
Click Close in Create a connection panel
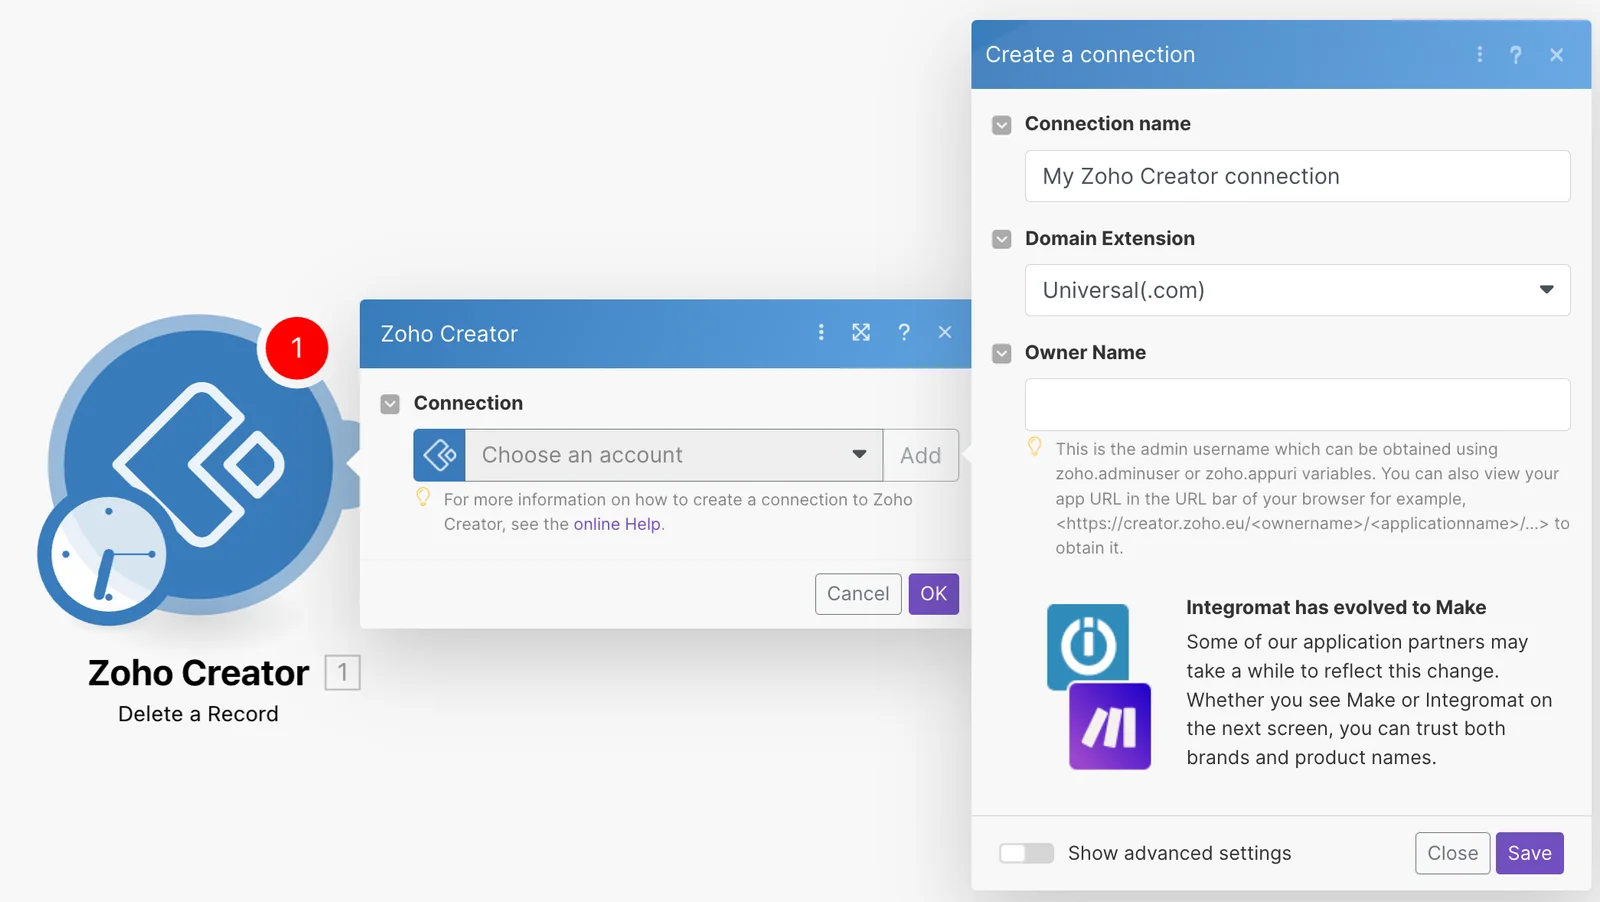[1453, 853]
